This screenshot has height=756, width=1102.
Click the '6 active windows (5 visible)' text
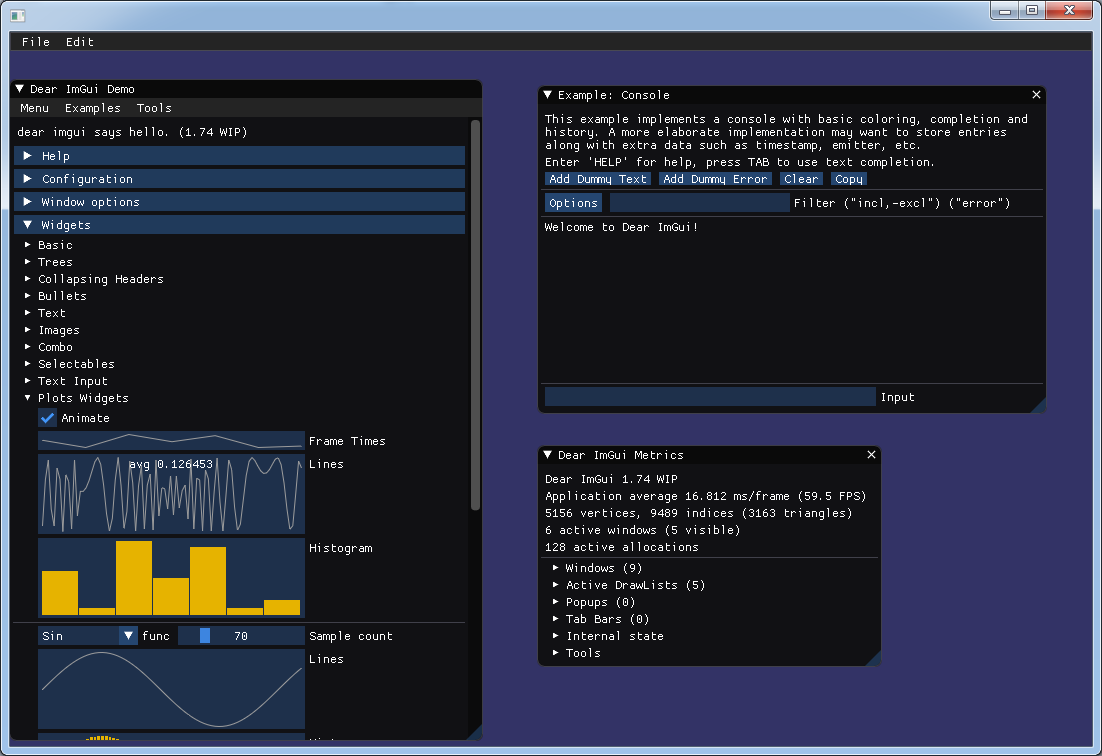[x=642, y=530]
